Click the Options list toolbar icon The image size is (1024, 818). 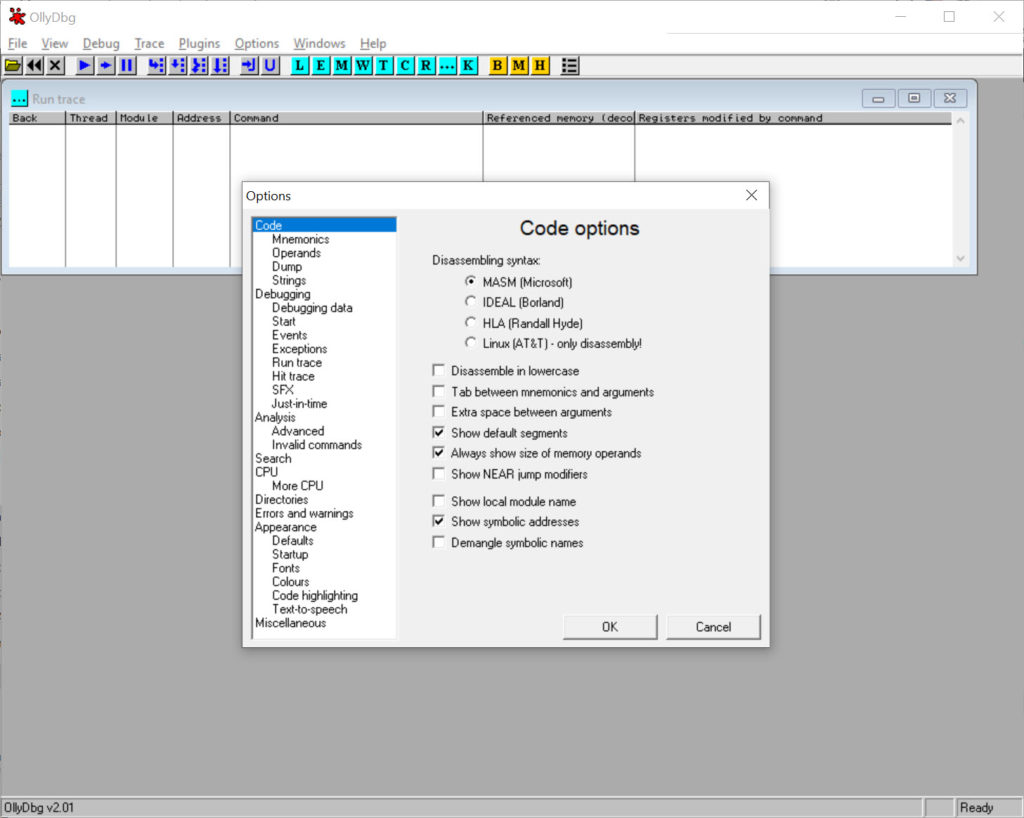click(x=569, y=65)
